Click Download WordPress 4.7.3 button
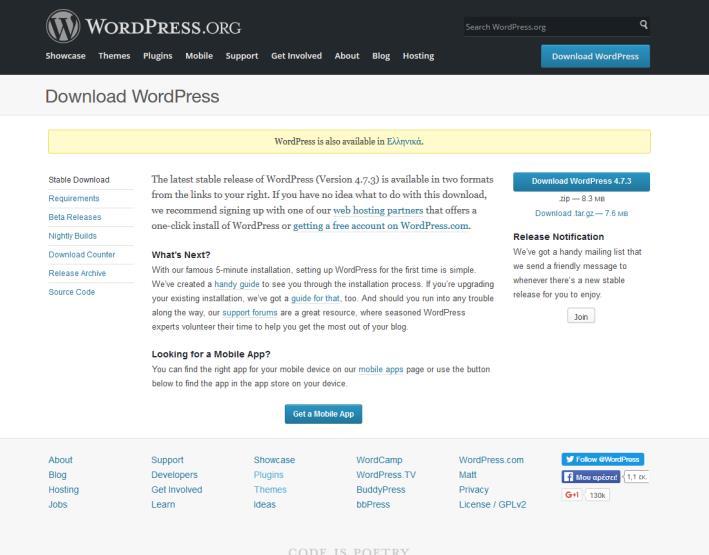The image size is (709, 555). coord(581,181)
